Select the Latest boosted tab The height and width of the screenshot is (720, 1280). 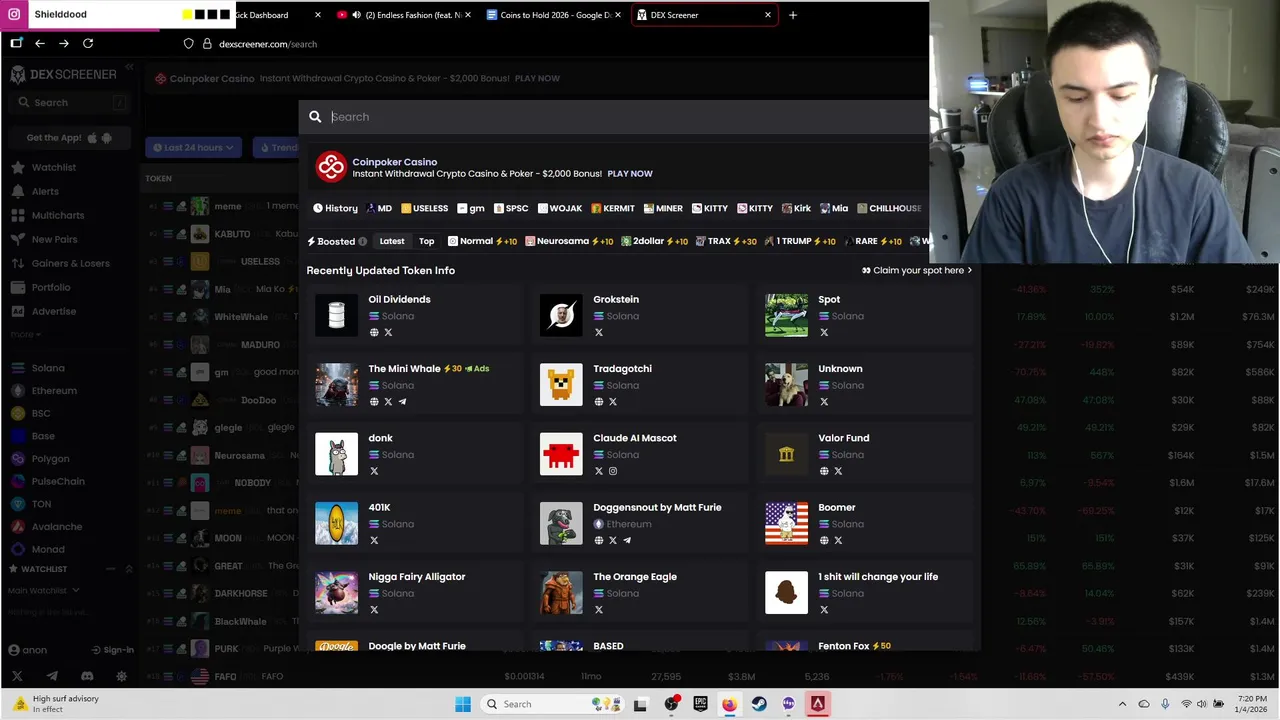[x=392, y=241]
